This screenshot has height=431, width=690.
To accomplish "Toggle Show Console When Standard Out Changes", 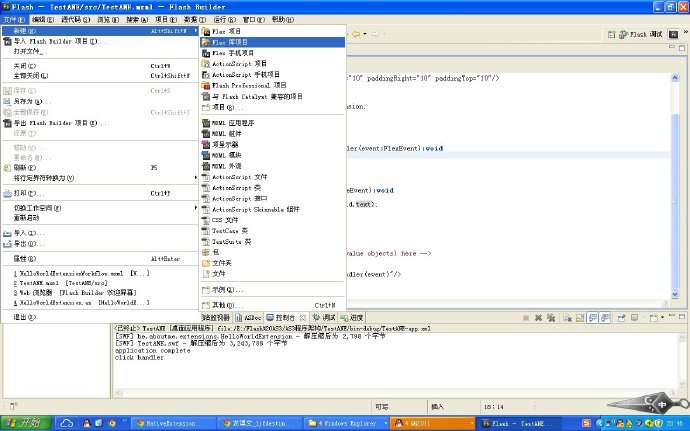I will 593,317.
